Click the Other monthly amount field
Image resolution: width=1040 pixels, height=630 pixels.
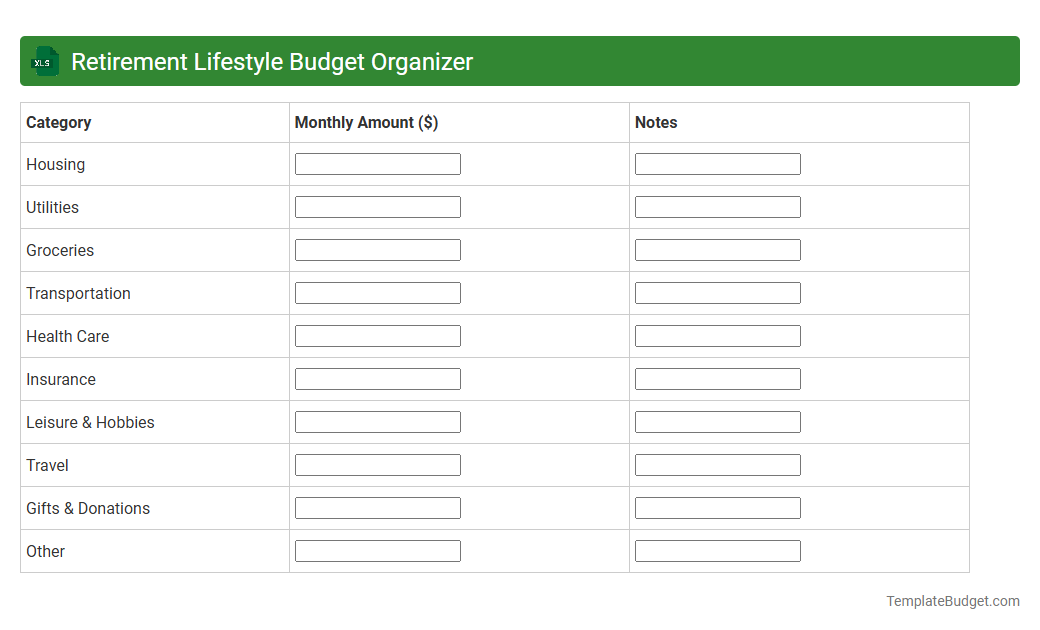377,550
